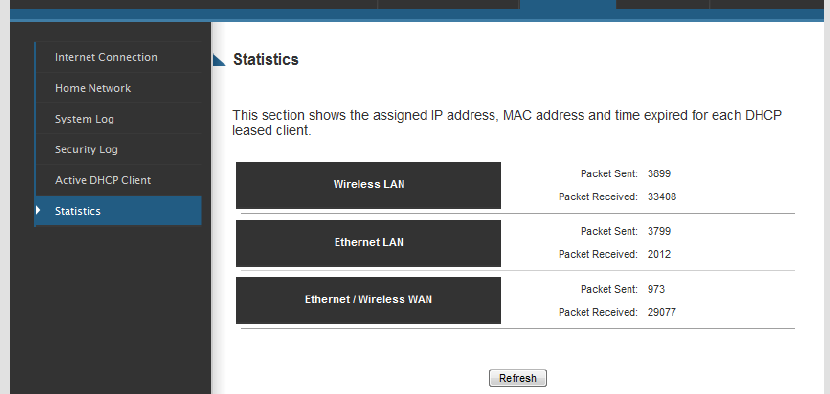Viewport: 830px width, 394px height.
Task: Select Security Log in the sidebar
Action: (x=118, y=149)
